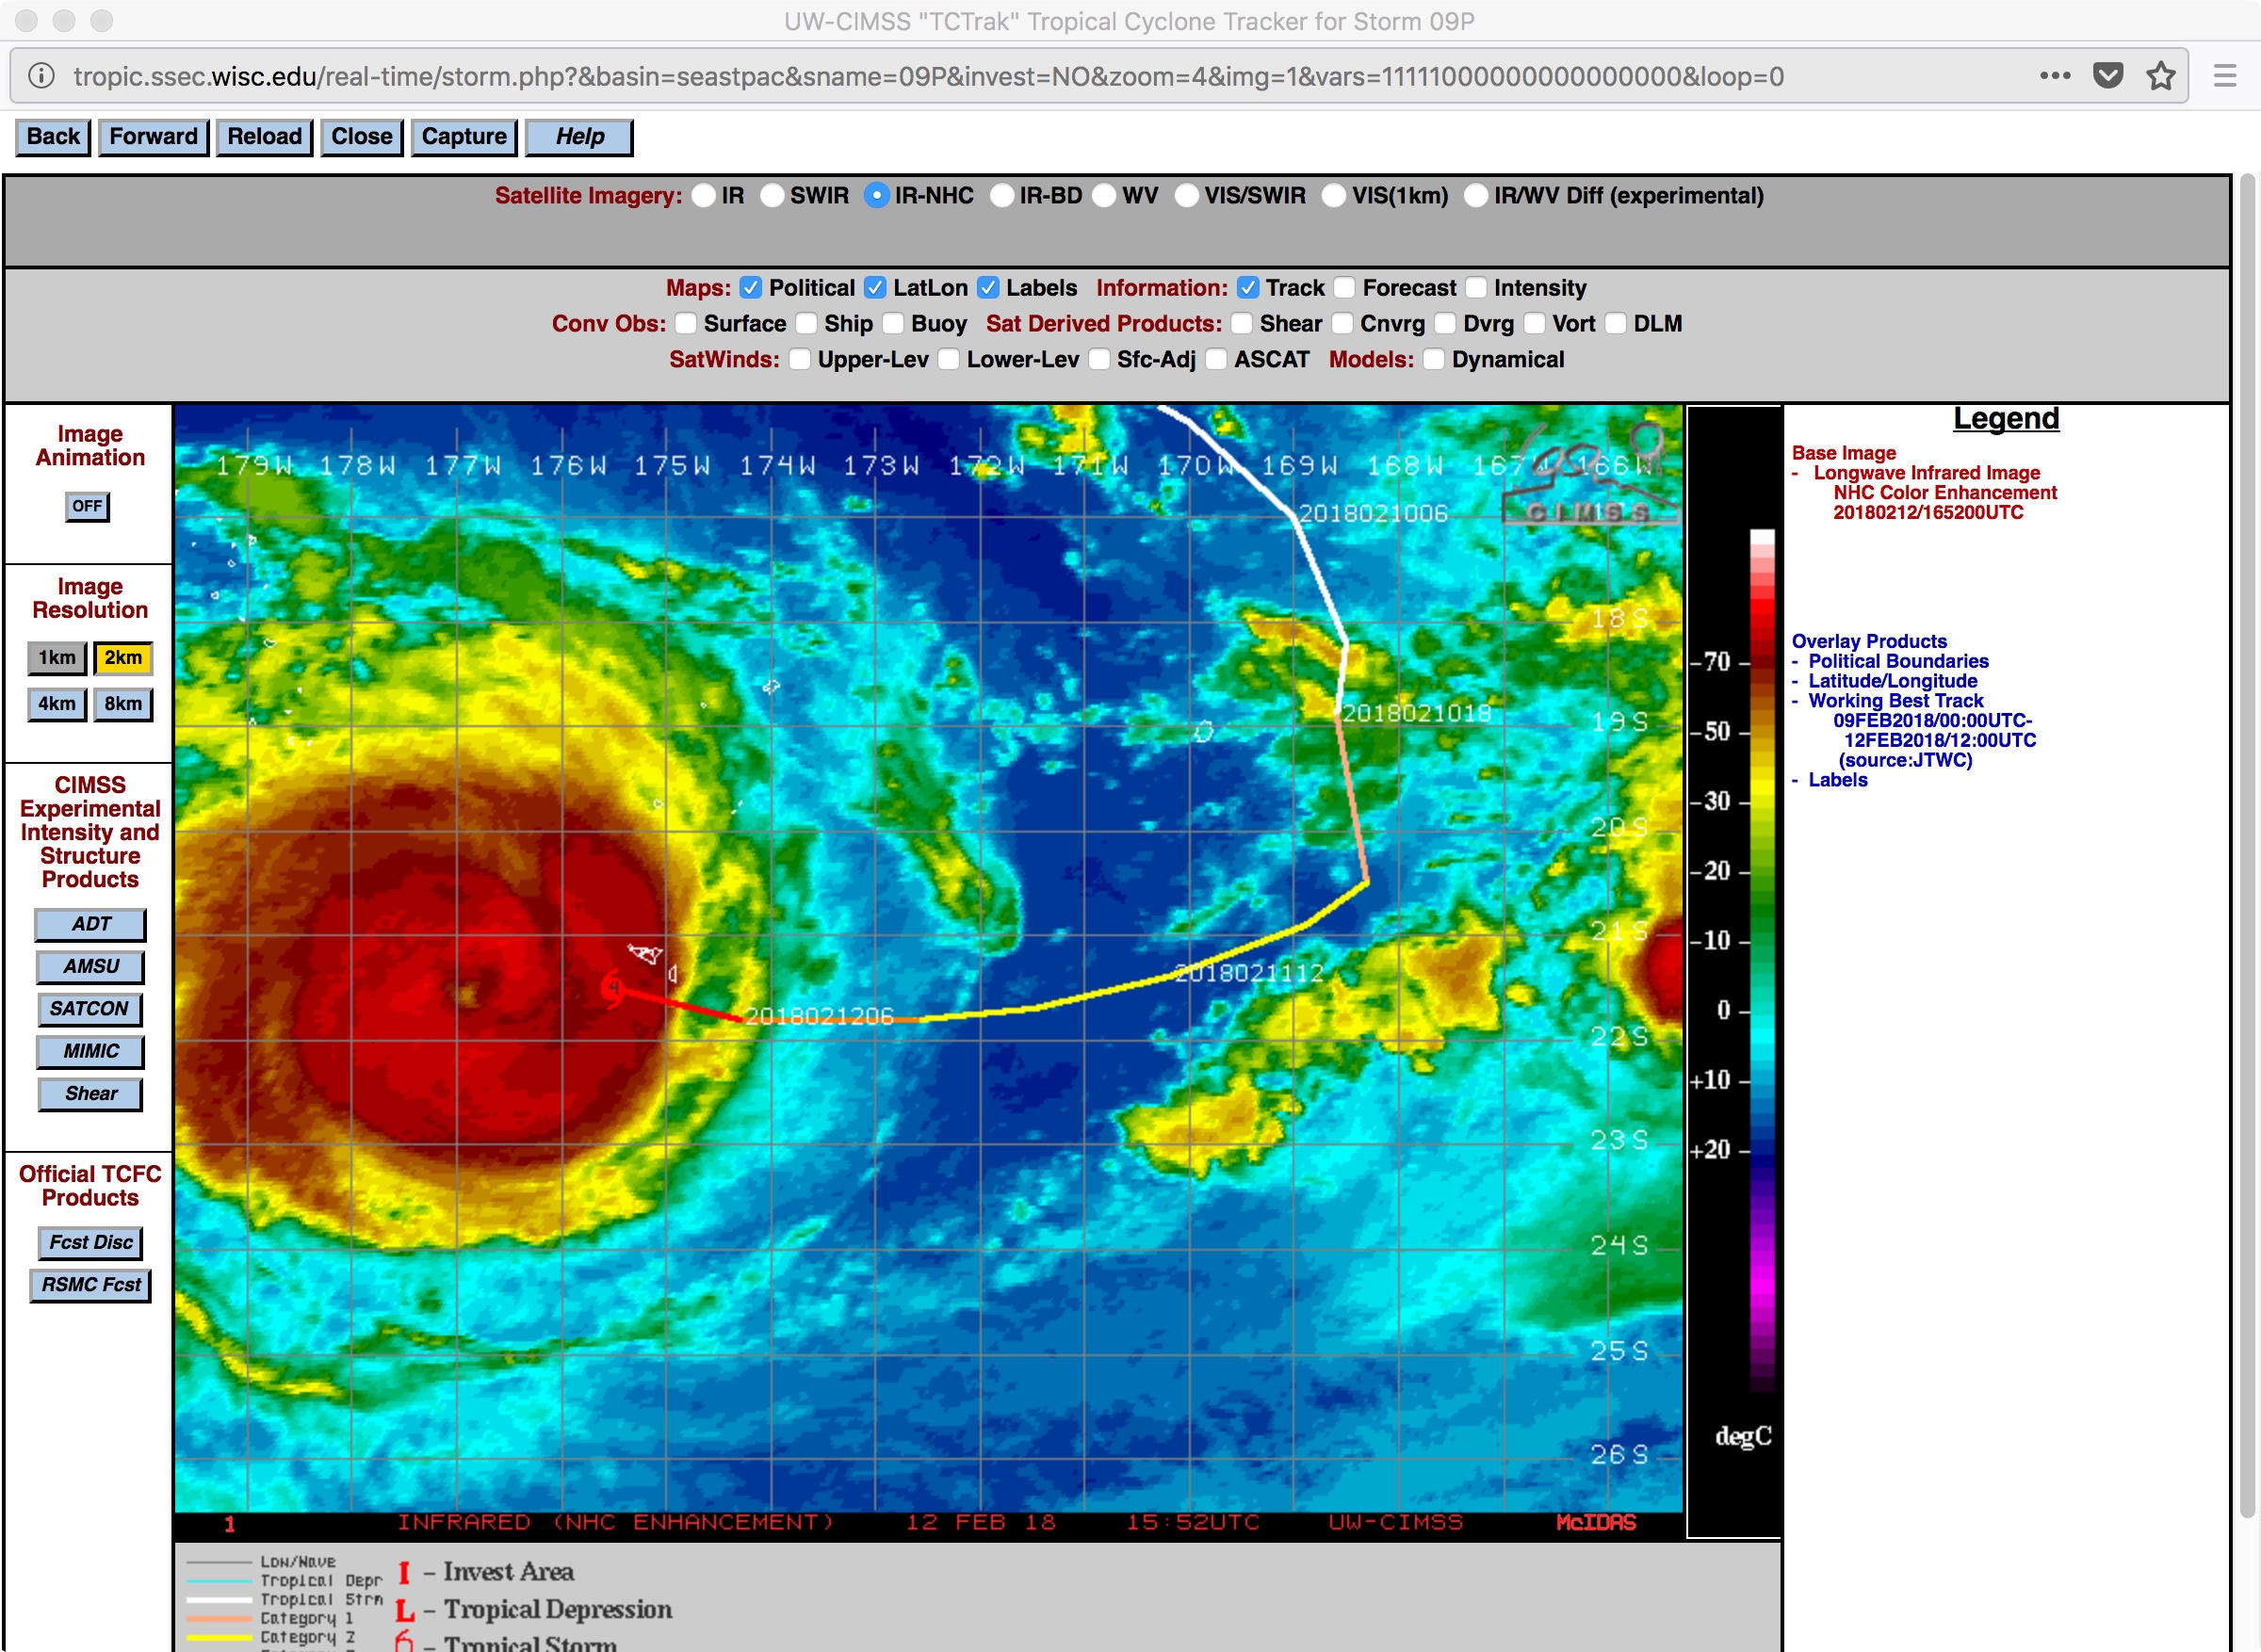Select IR-BD imagery option
This screenshot has height=1652, width=2261.
pos(1002,196)
